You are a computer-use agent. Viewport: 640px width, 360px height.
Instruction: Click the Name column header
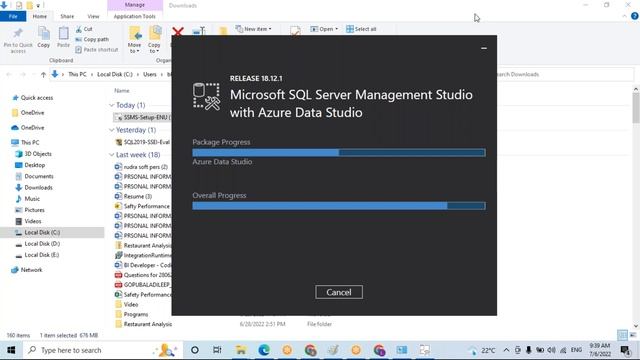122,91
